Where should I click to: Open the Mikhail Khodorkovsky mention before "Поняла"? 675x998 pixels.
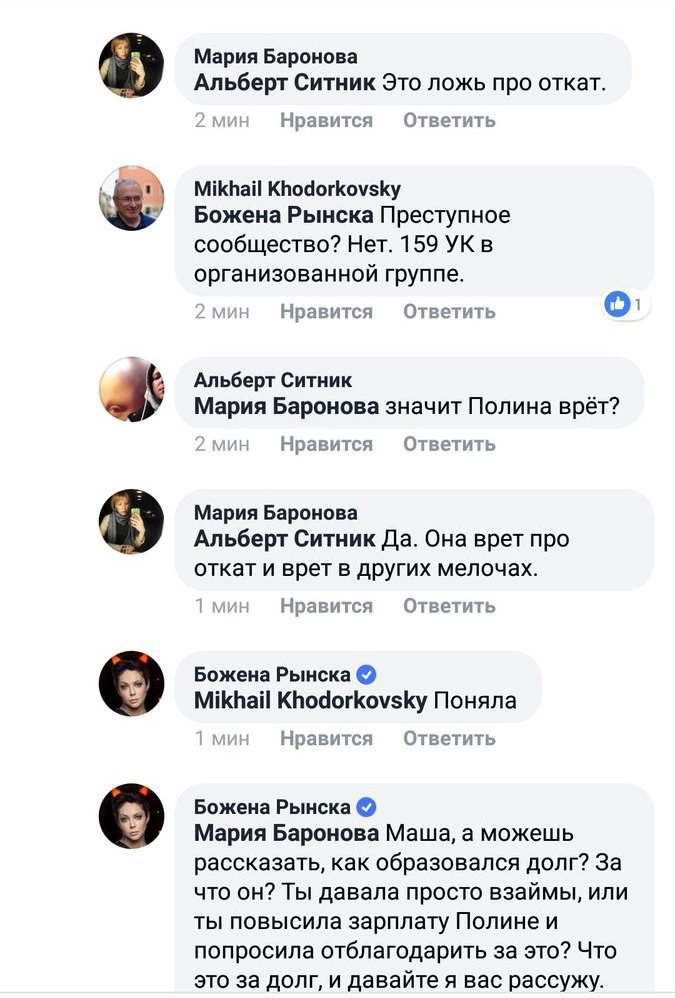click(310, 701)
